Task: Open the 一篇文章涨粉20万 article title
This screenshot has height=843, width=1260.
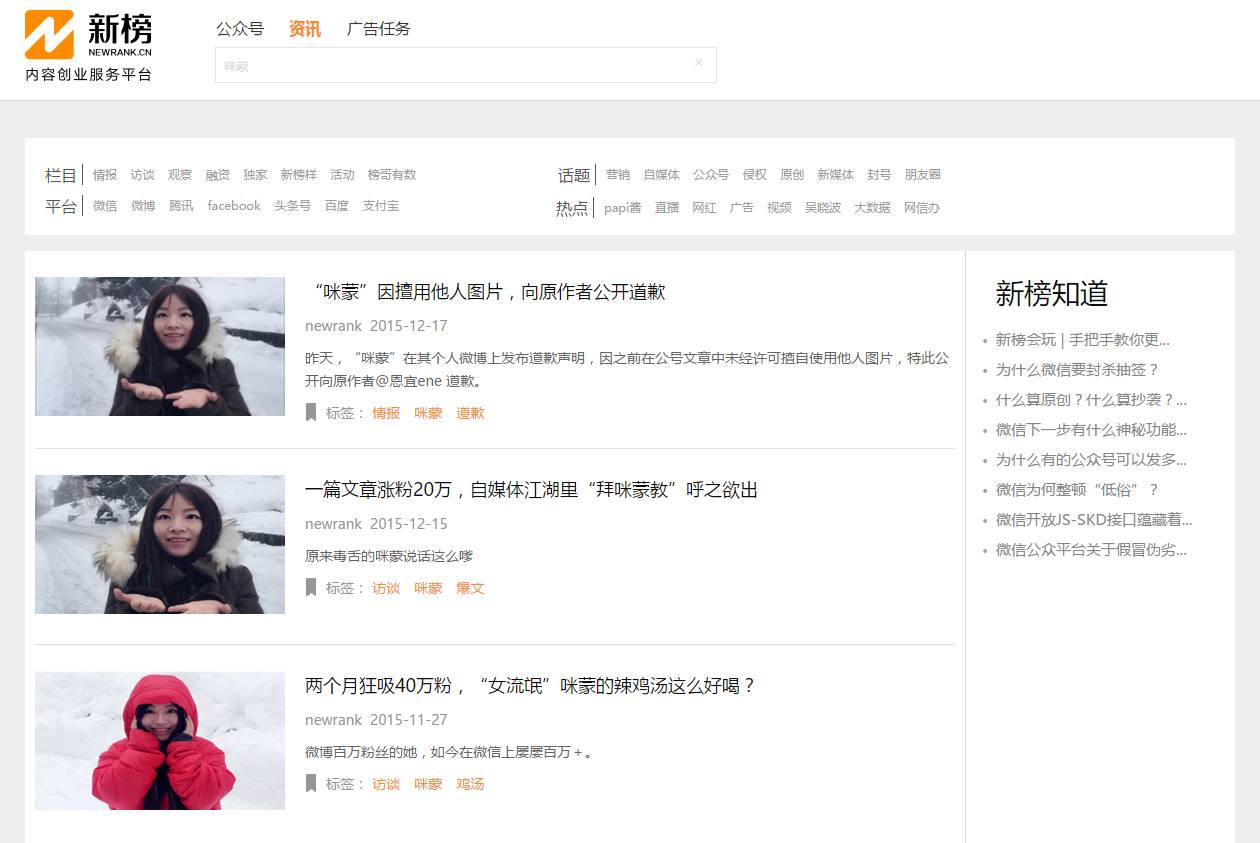Action: (531, 490)
